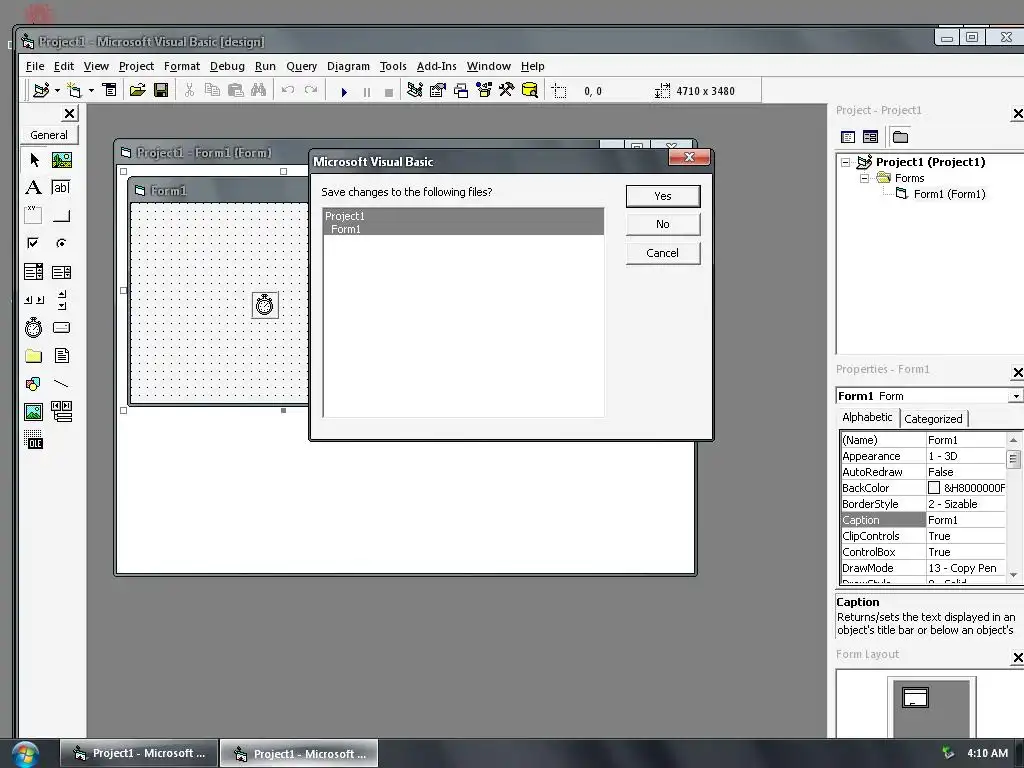Open the Add Project dropdown arrow
Viewport: 1024px width, 768px height.
(x=57, y=90)
